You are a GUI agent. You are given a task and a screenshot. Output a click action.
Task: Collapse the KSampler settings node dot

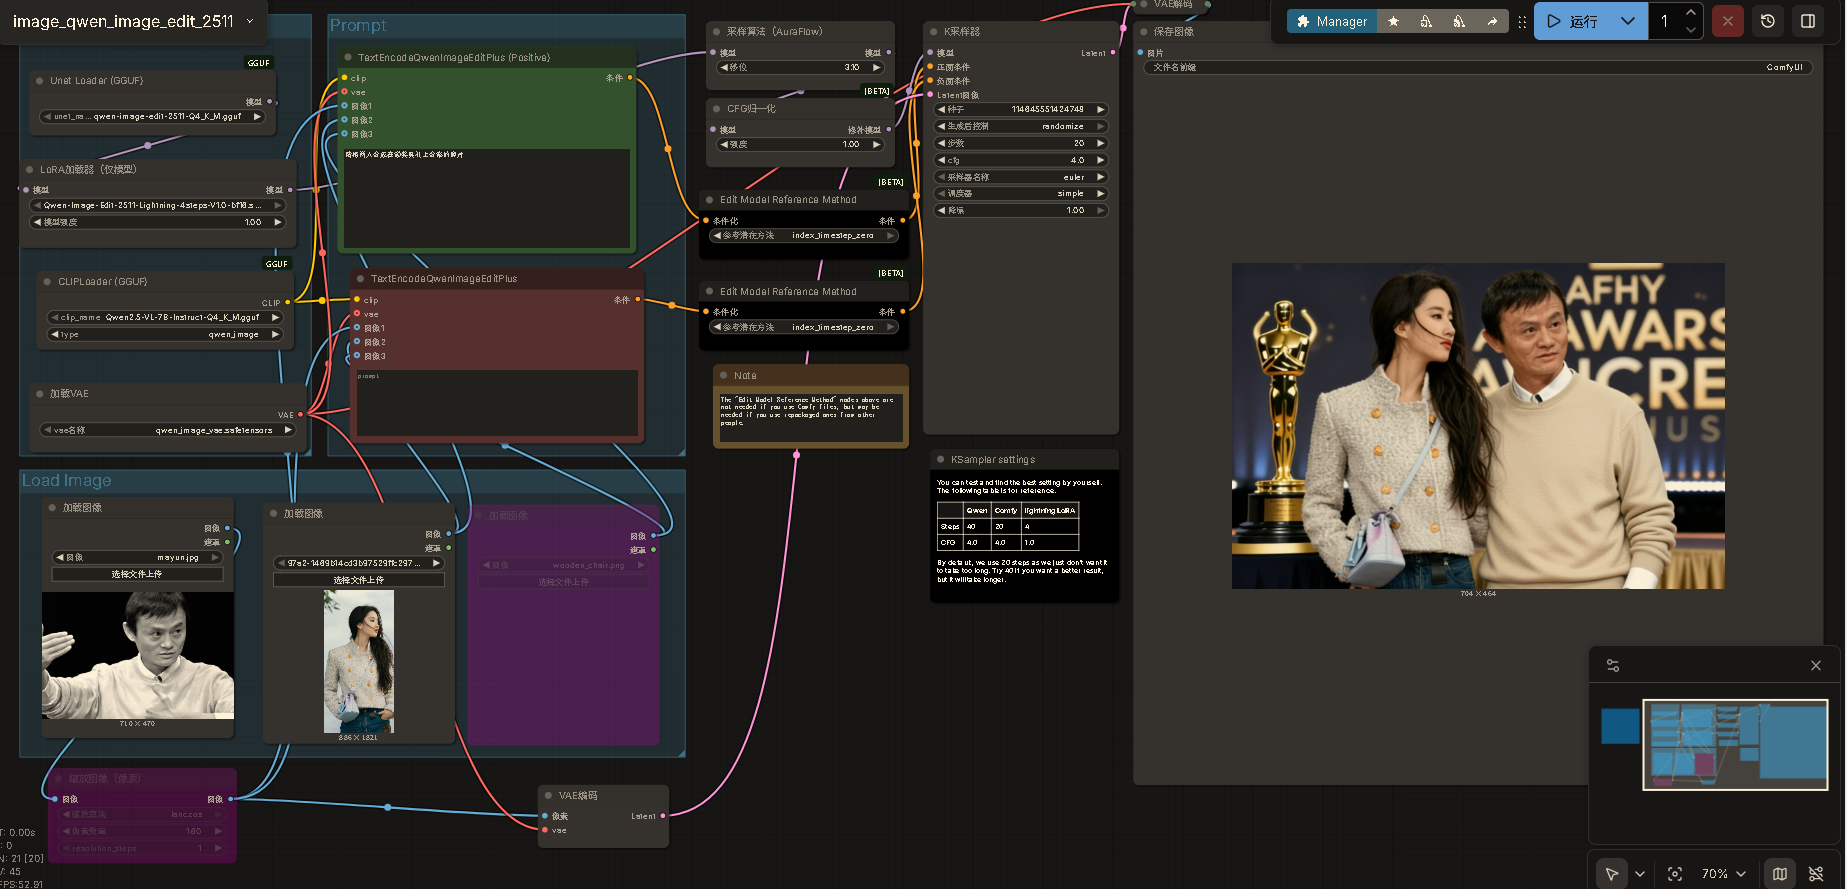[x=941, y=460]
